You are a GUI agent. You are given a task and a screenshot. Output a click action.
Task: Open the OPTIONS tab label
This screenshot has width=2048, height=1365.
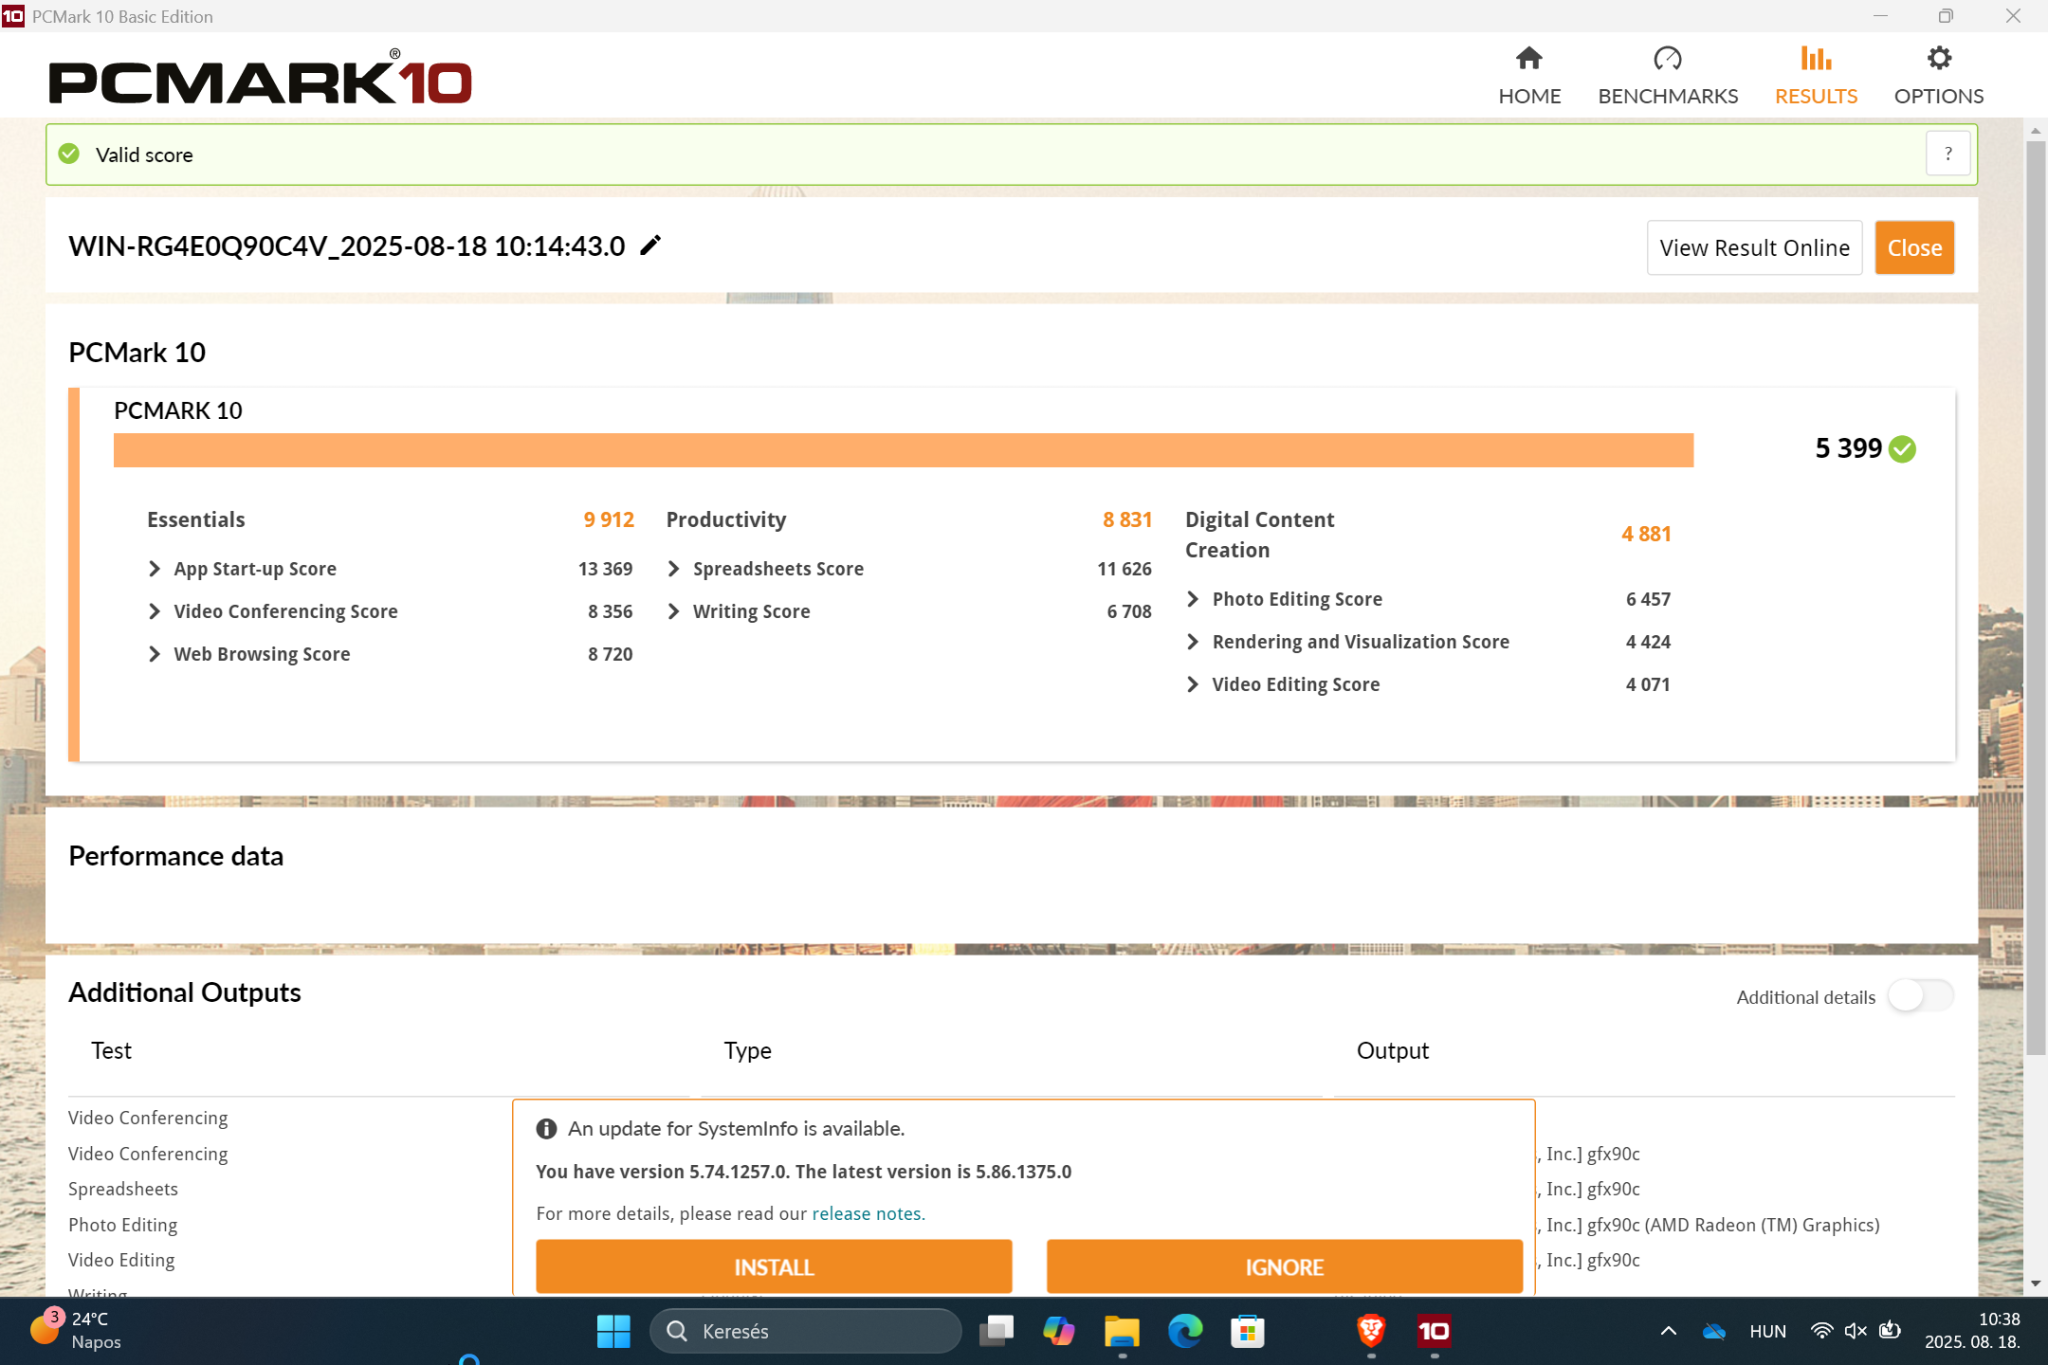(x=1938, y=96)
